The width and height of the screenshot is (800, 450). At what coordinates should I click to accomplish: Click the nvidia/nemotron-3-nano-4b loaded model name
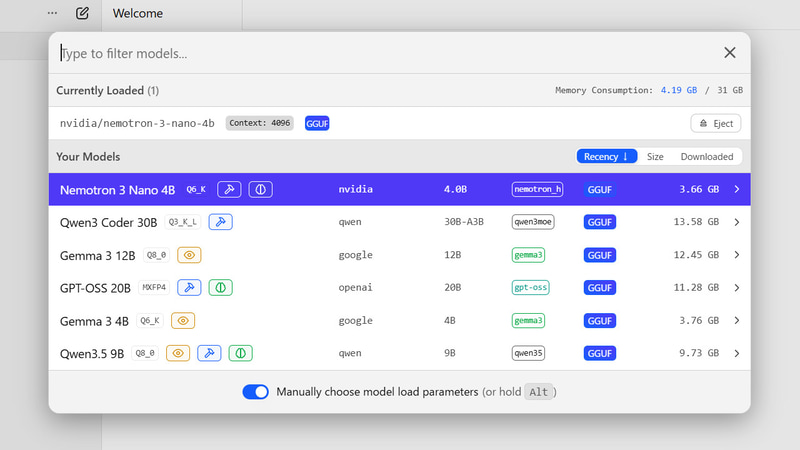coord(137,123)
